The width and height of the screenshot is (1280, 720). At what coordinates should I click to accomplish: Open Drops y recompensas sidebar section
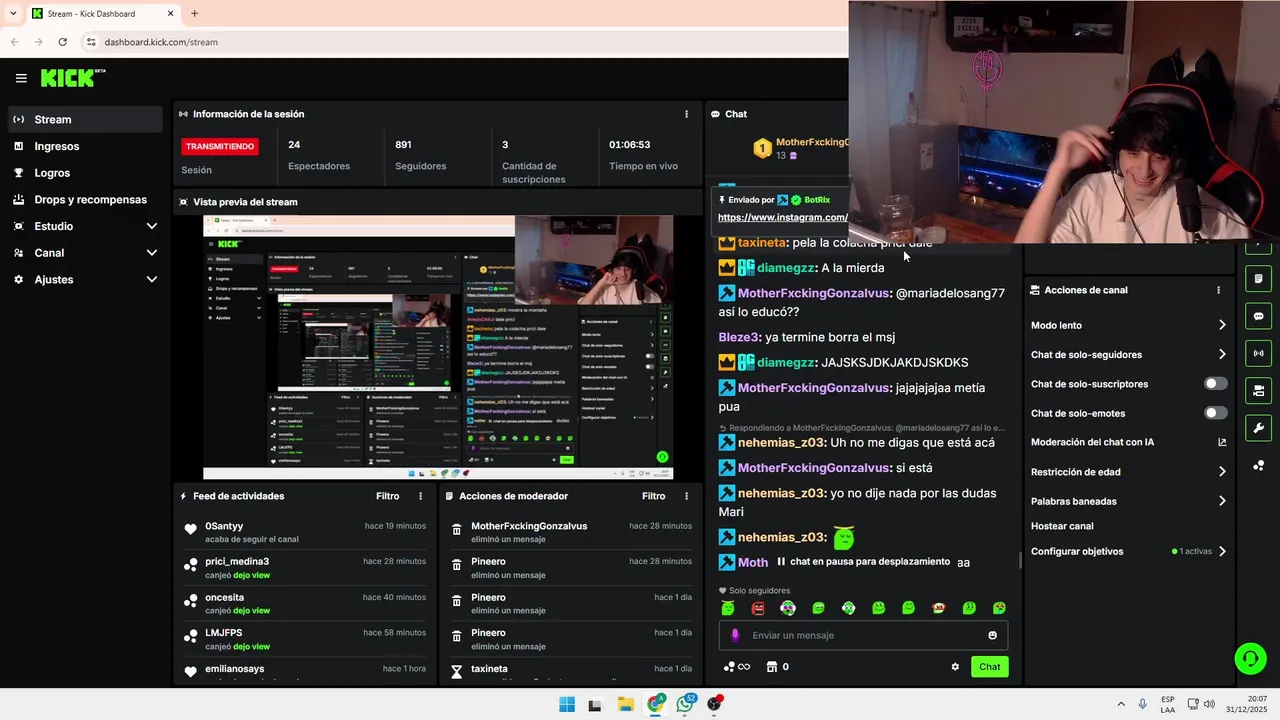pos(84,199)
